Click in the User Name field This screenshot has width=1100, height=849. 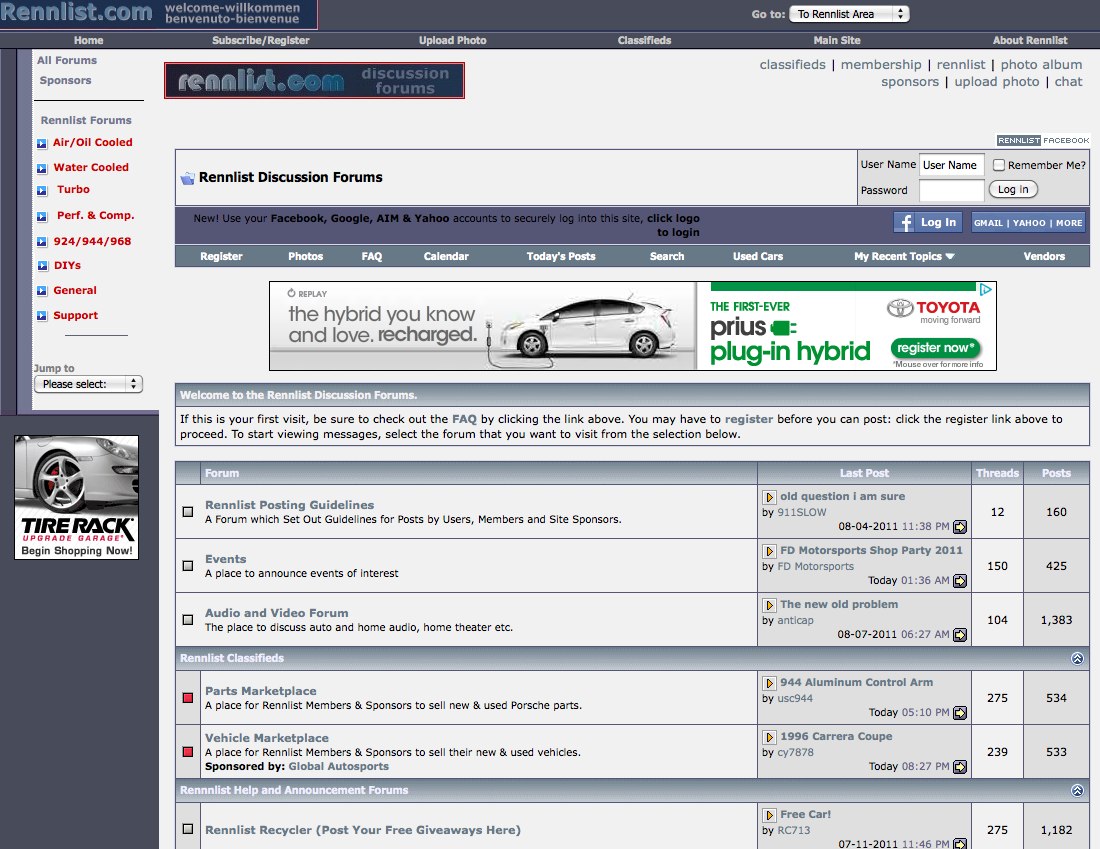coord(951,165)
